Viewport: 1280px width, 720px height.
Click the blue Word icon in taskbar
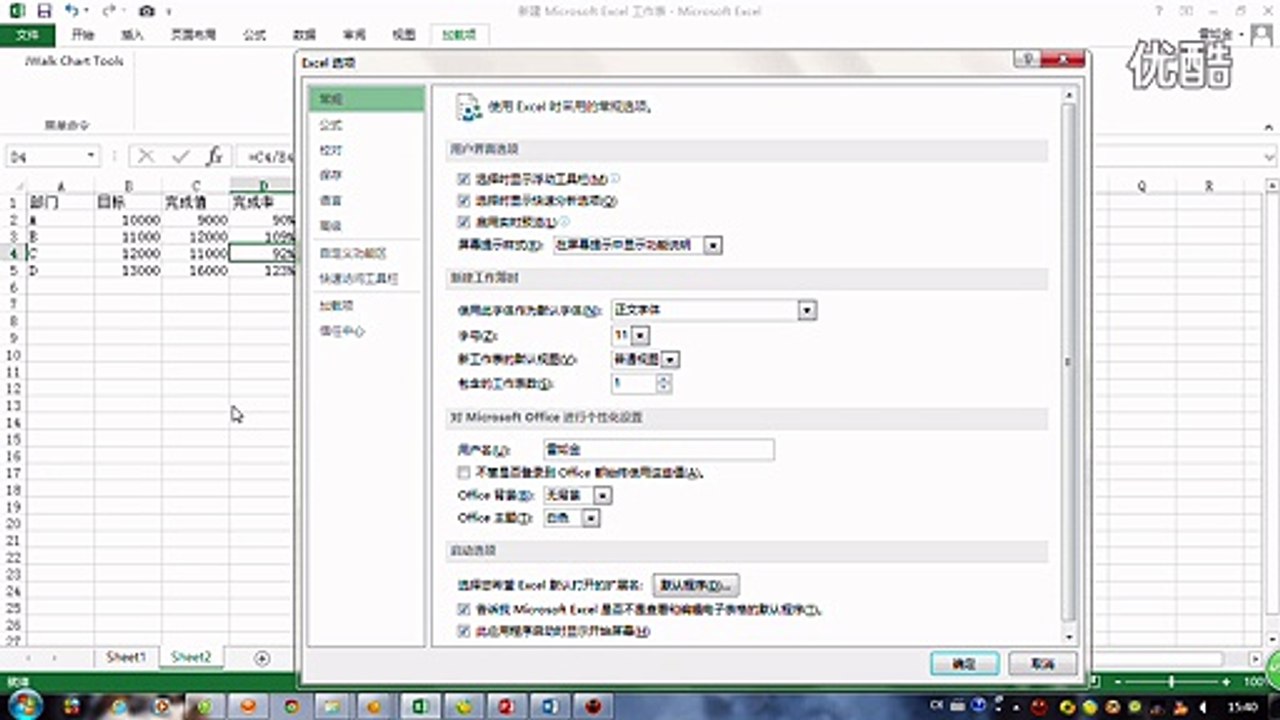(x=550, y=706)
